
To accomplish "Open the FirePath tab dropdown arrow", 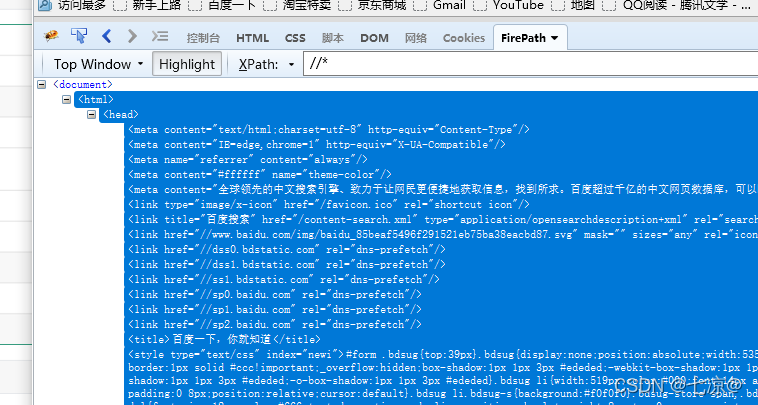I will [x=554, y=38].
